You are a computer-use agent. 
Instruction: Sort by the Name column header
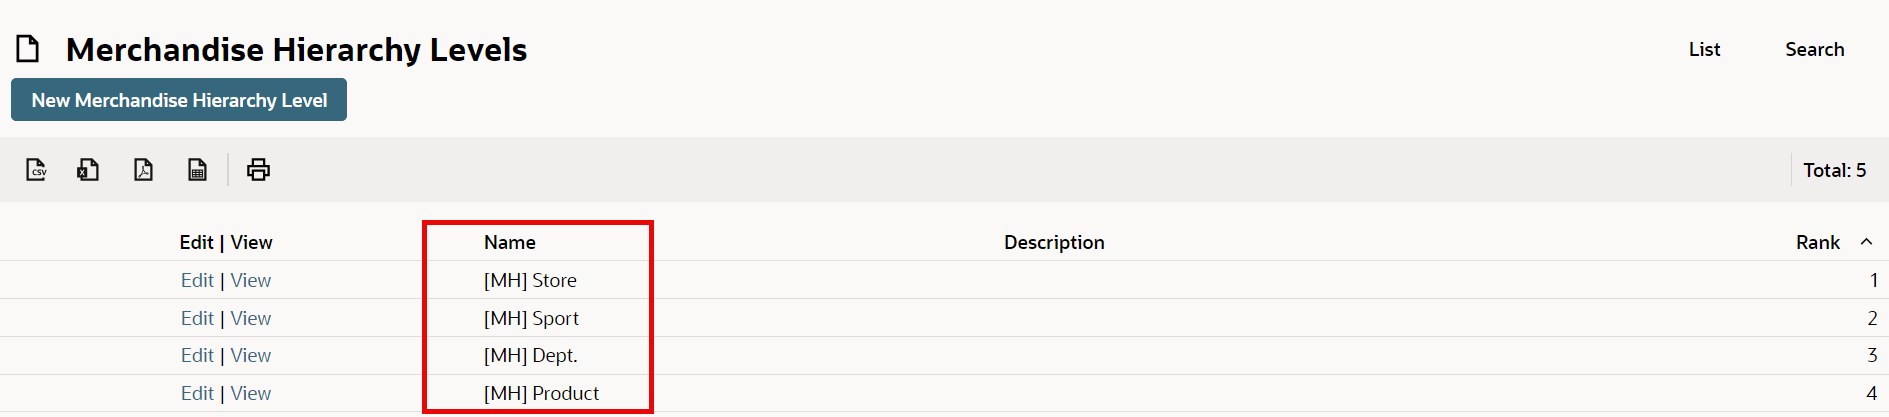[x=510, y=242]
